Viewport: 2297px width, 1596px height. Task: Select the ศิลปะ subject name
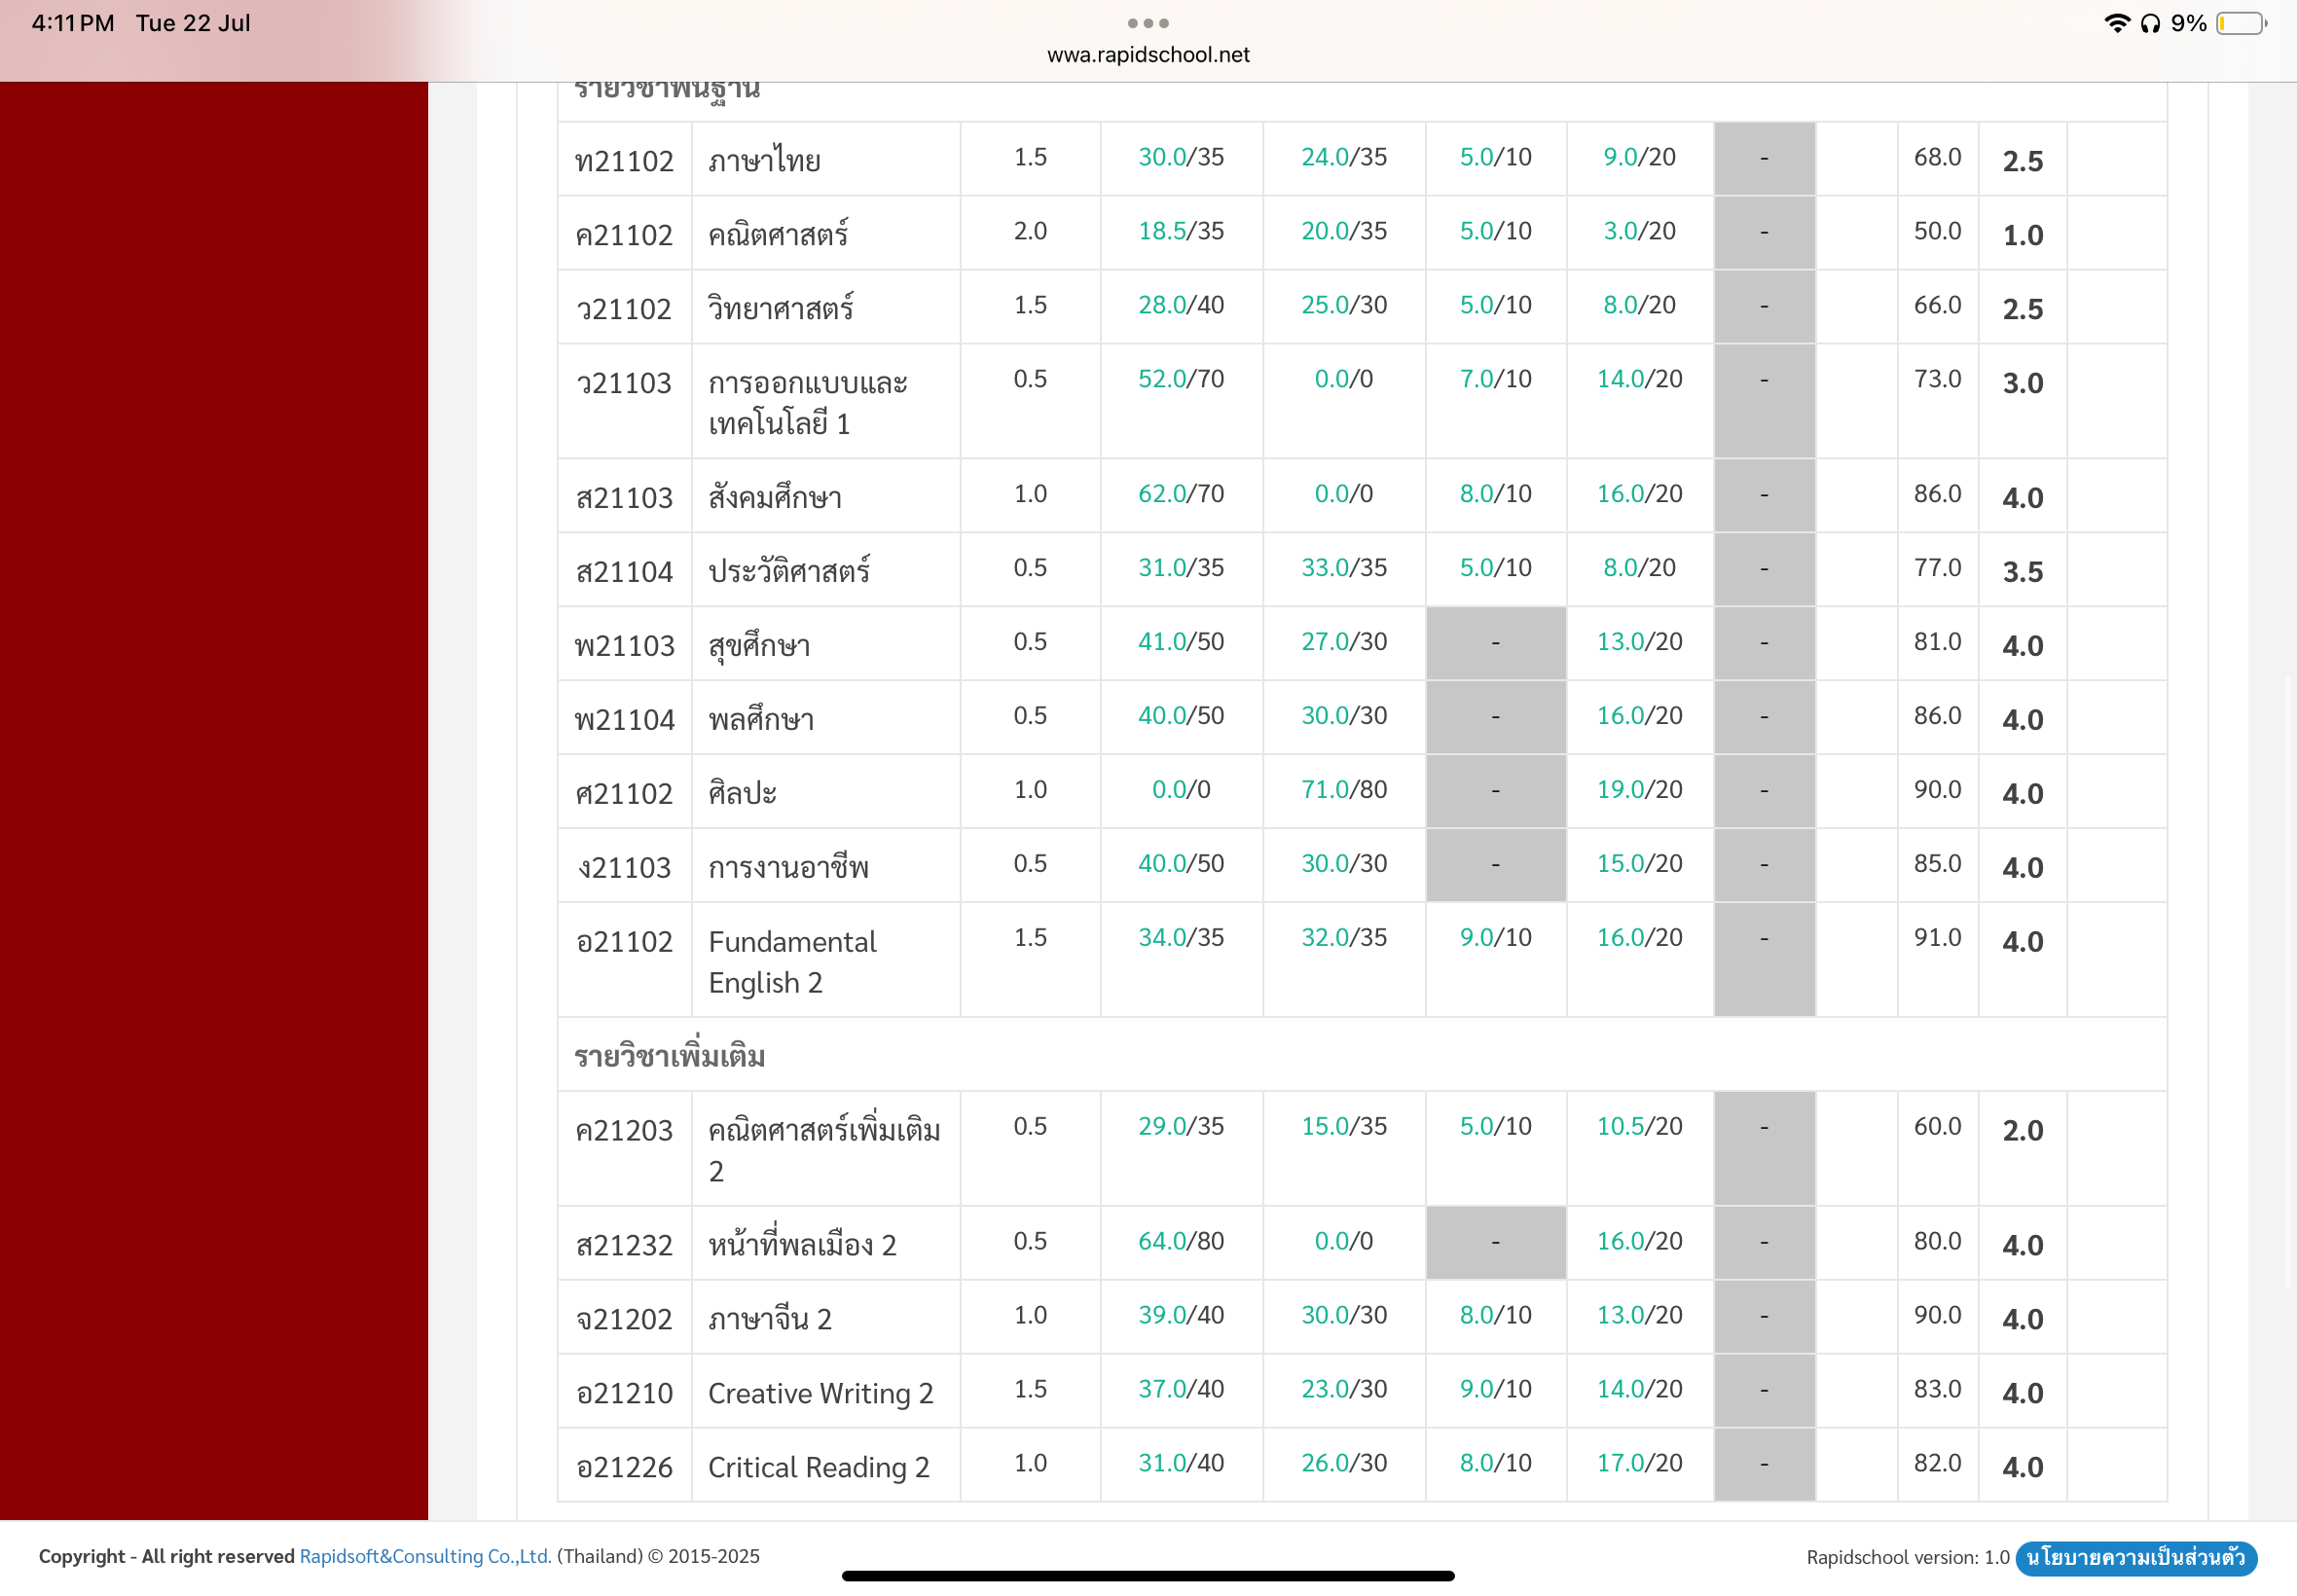(742, 793)
